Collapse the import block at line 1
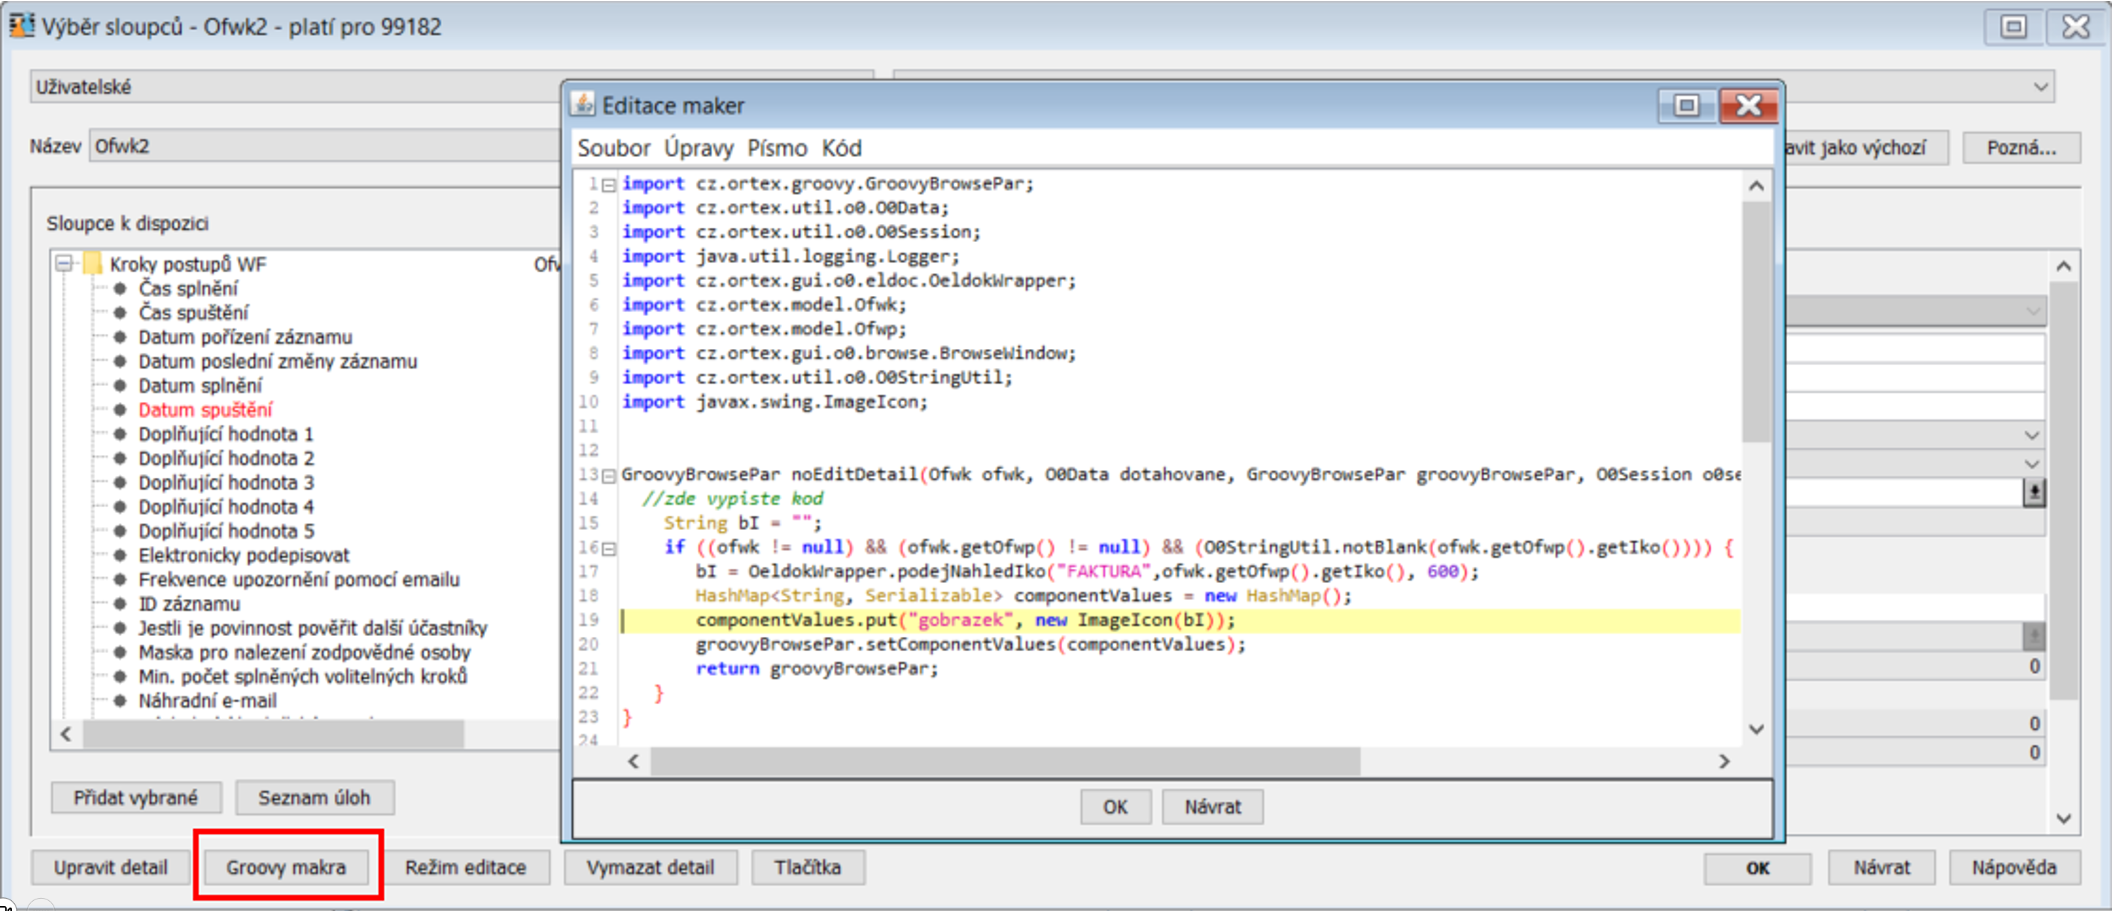The width and height of the screenshot is (2112, 911). coord(609,185)
